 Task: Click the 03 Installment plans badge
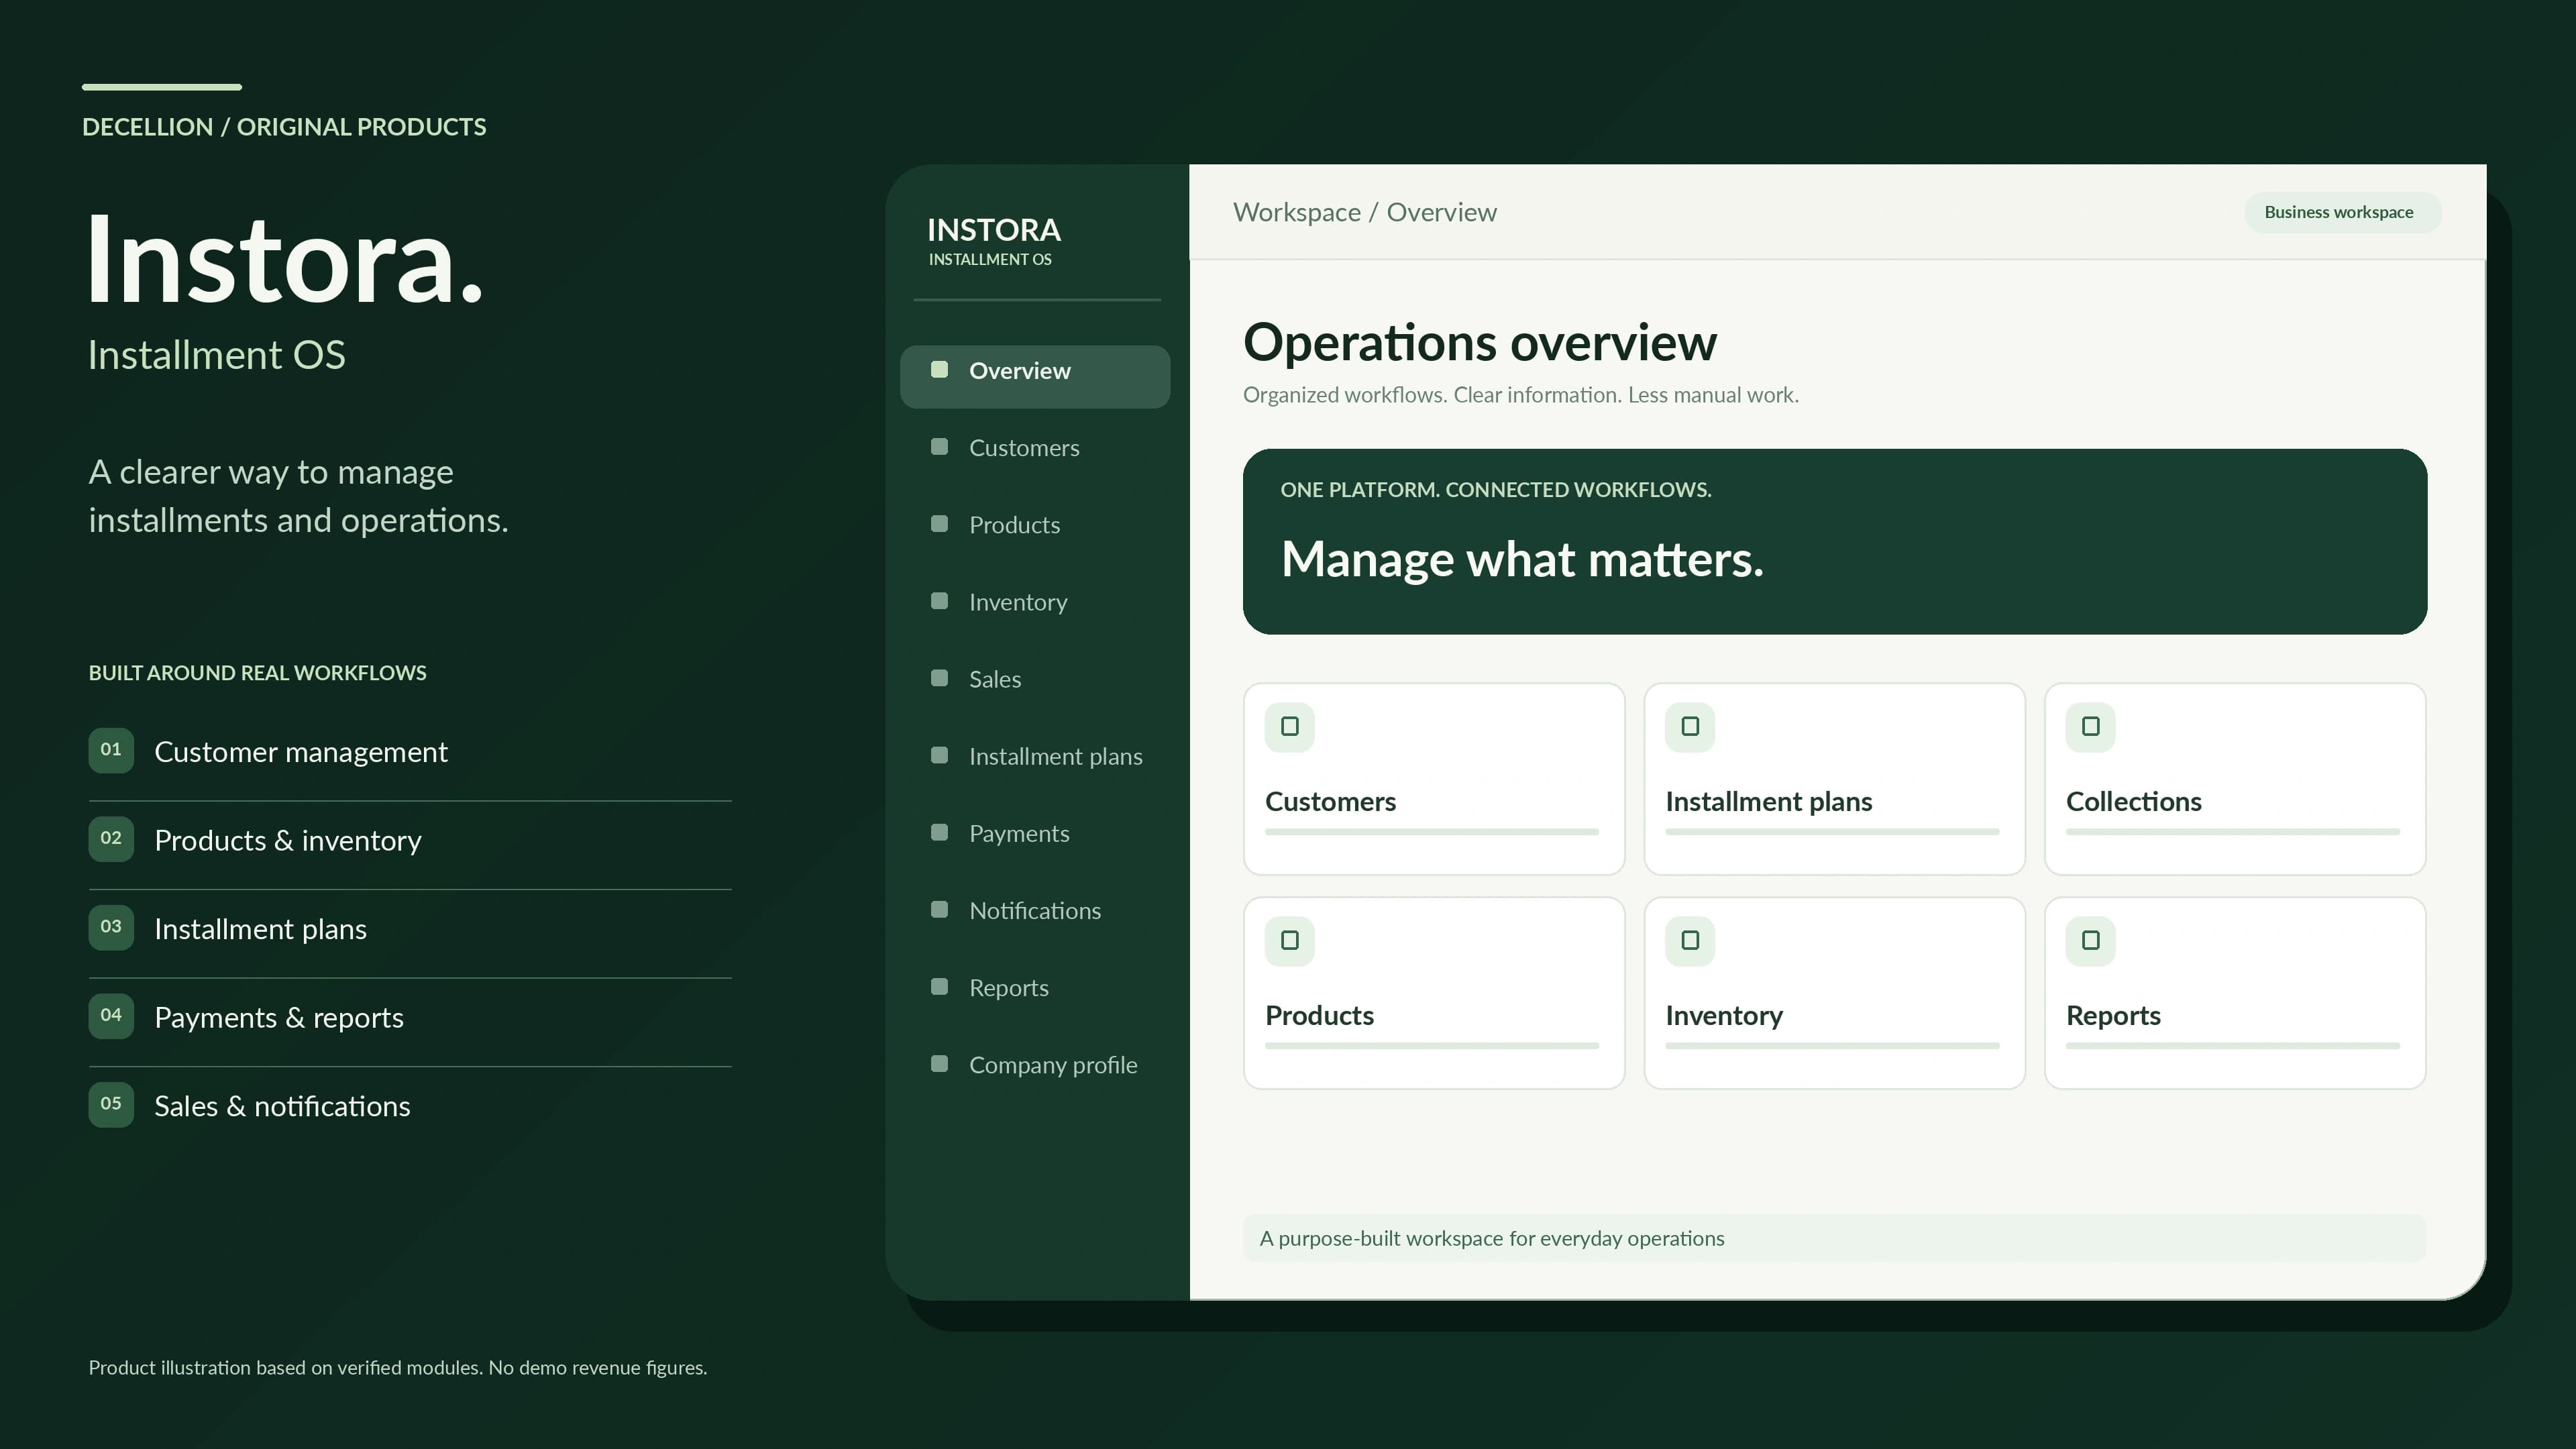111,927
